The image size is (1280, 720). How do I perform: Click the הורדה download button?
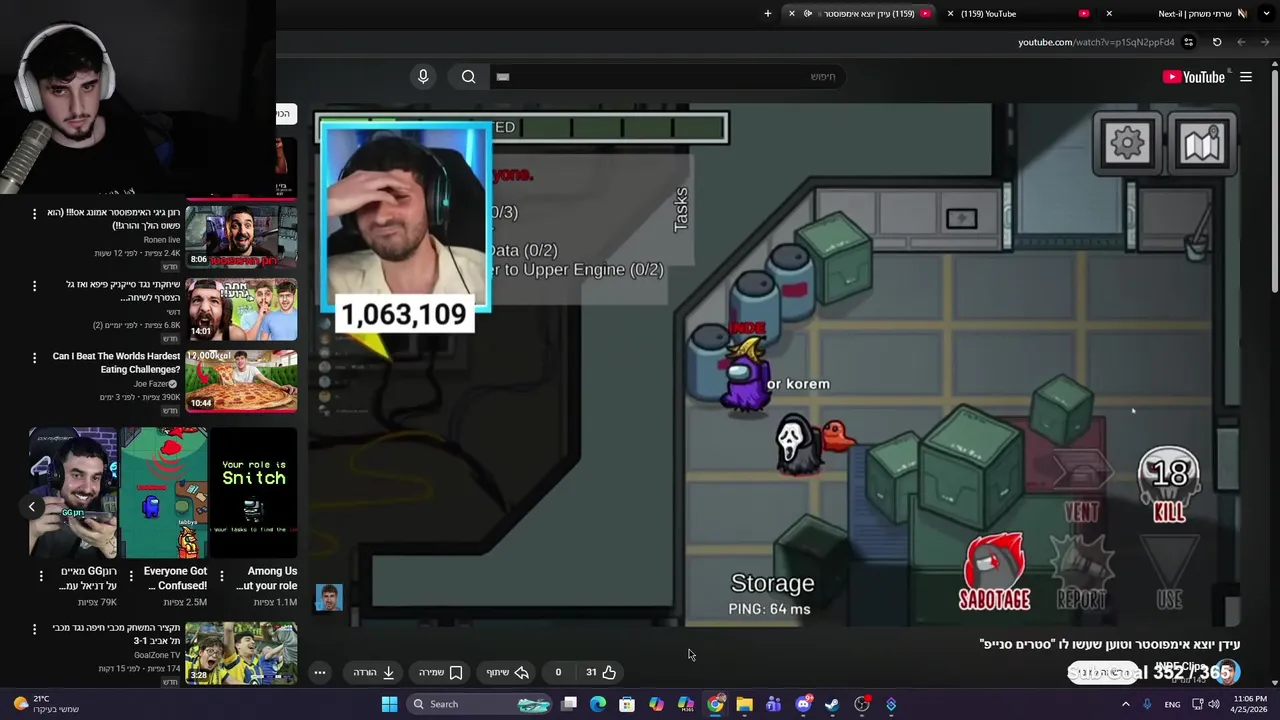point(374,672)
